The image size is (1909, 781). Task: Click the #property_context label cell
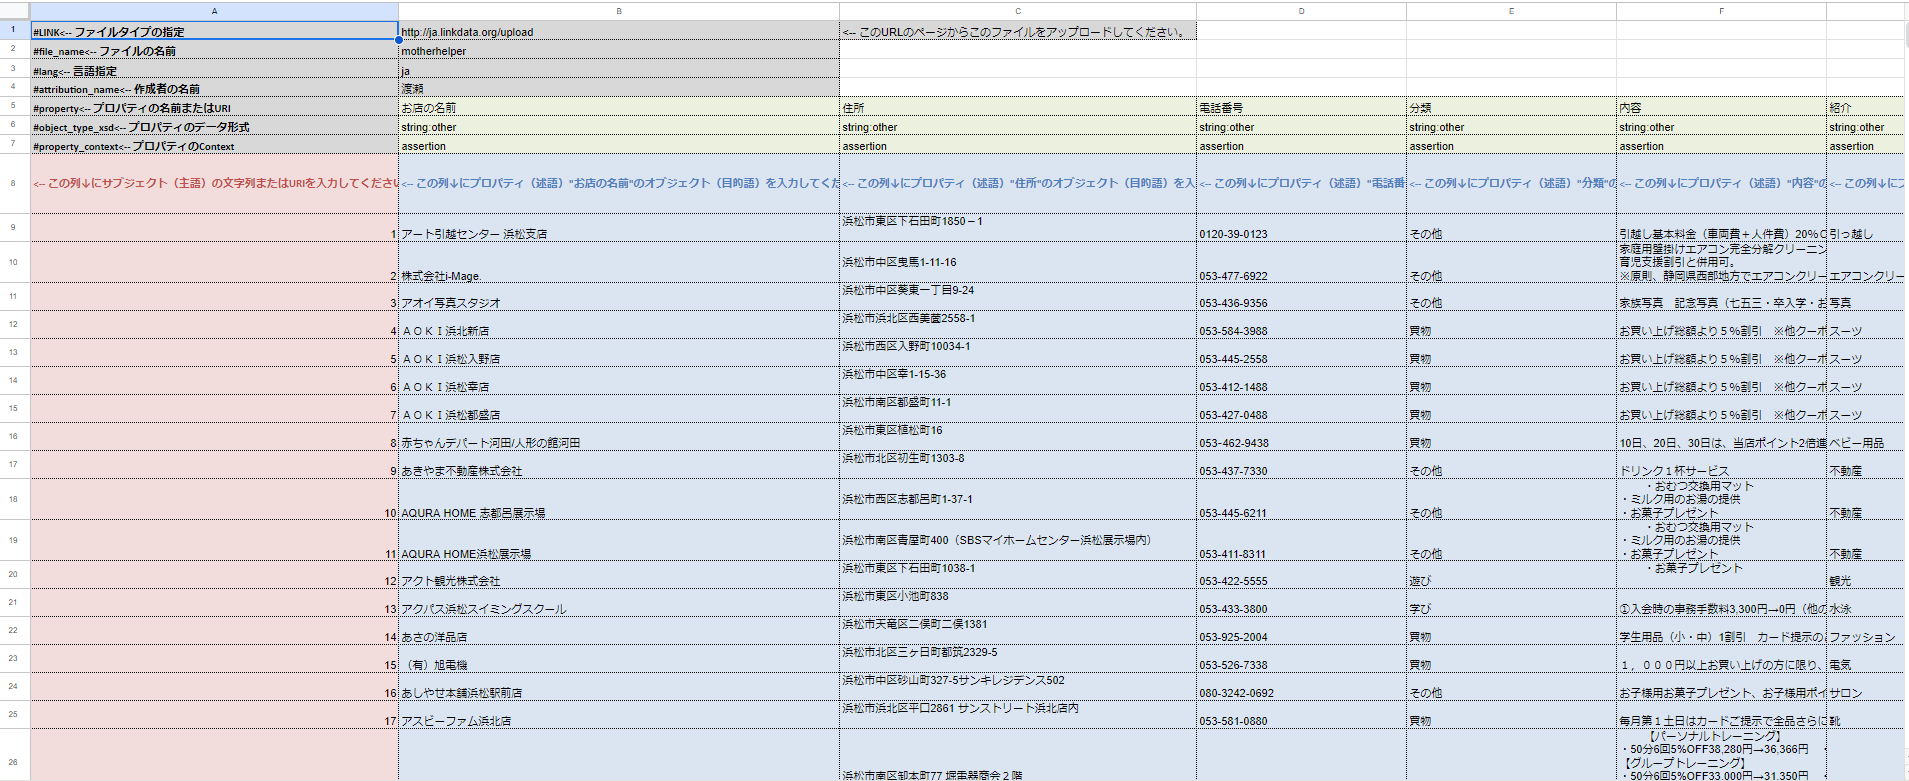tap(214, 145)
